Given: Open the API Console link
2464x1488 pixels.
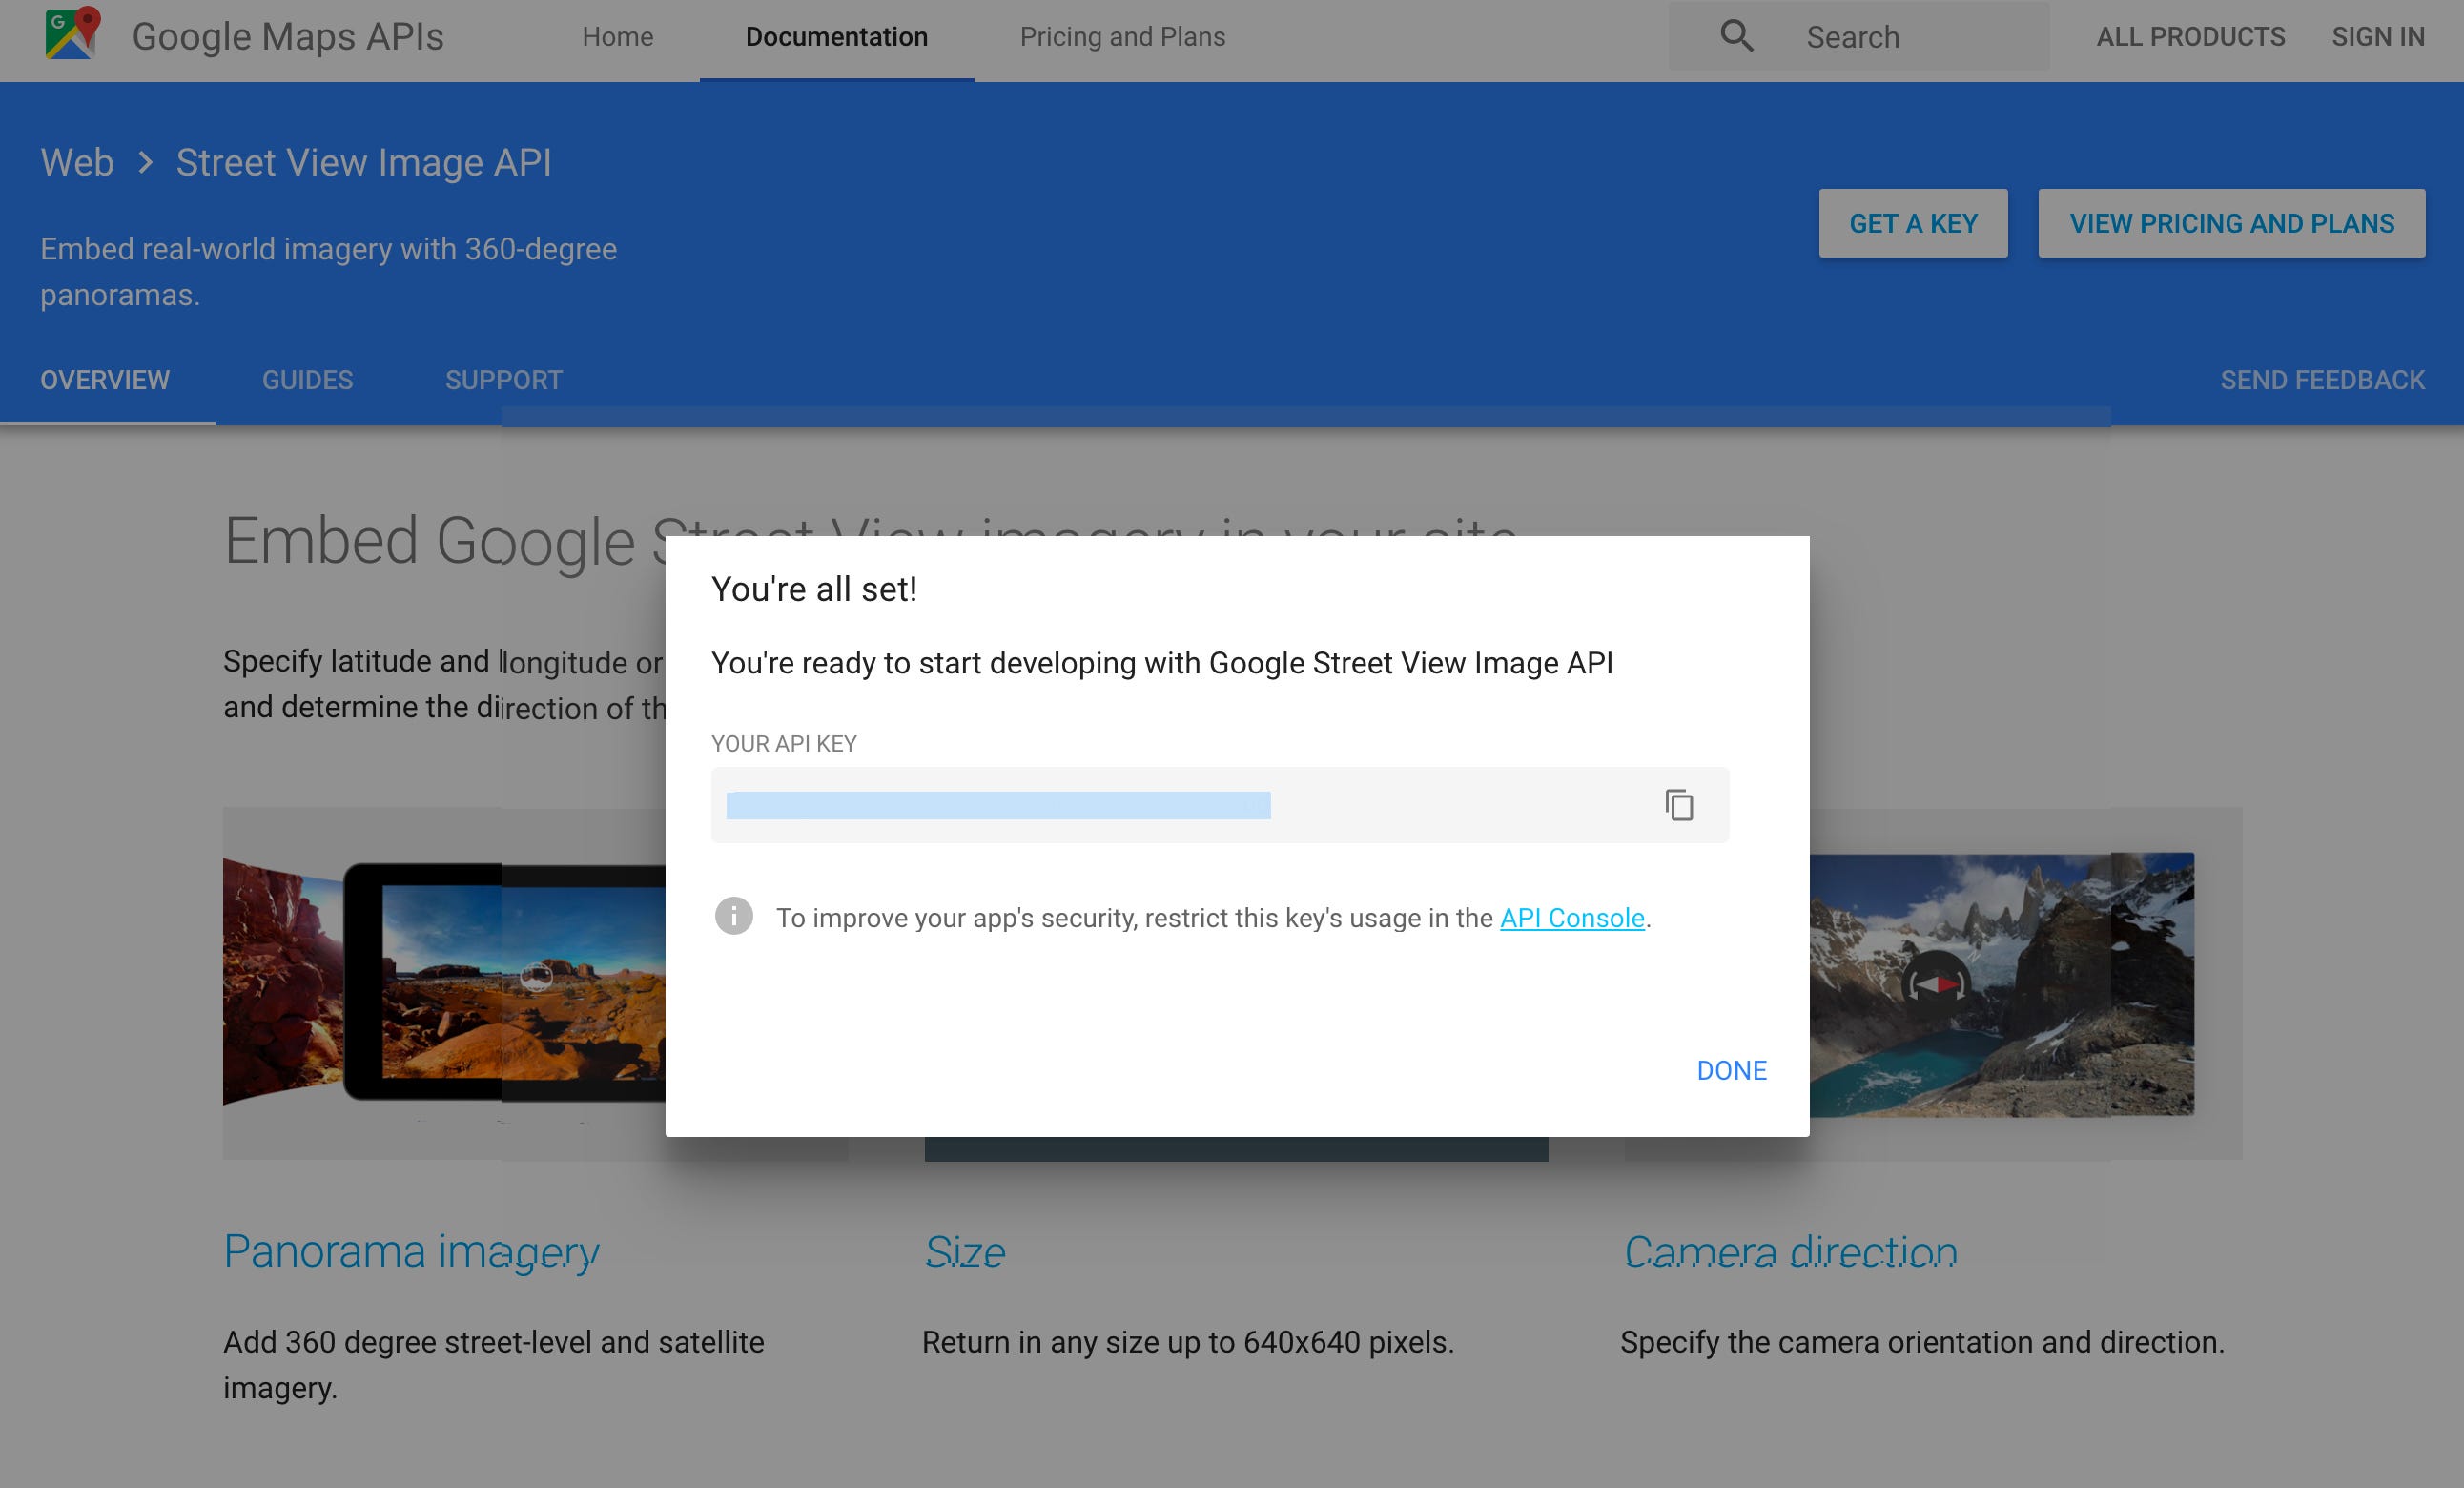Looking at the screenshot, I should (x=1572, y=917).
